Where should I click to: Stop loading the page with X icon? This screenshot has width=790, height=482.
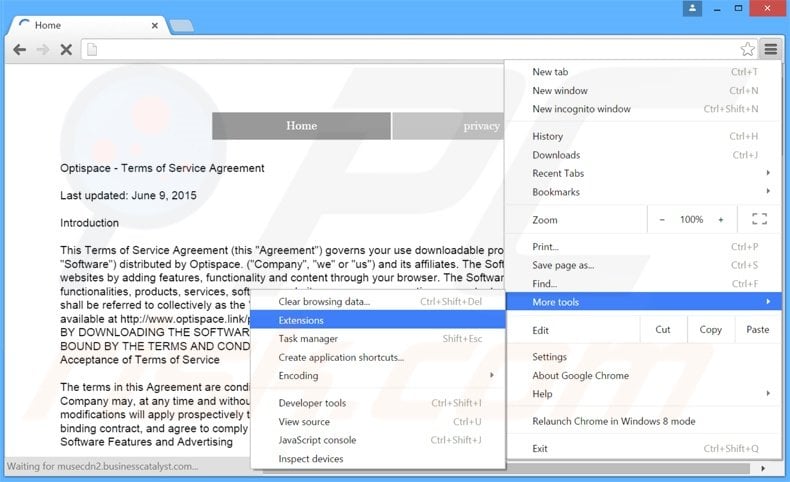click(x=66, y=49)
